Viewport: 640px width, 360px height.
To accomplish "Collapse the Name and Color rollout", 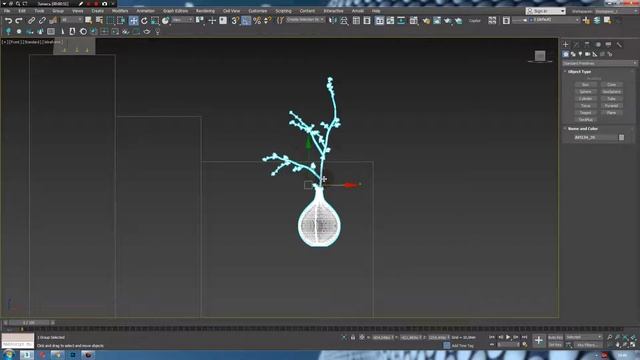I will point(583,129).
